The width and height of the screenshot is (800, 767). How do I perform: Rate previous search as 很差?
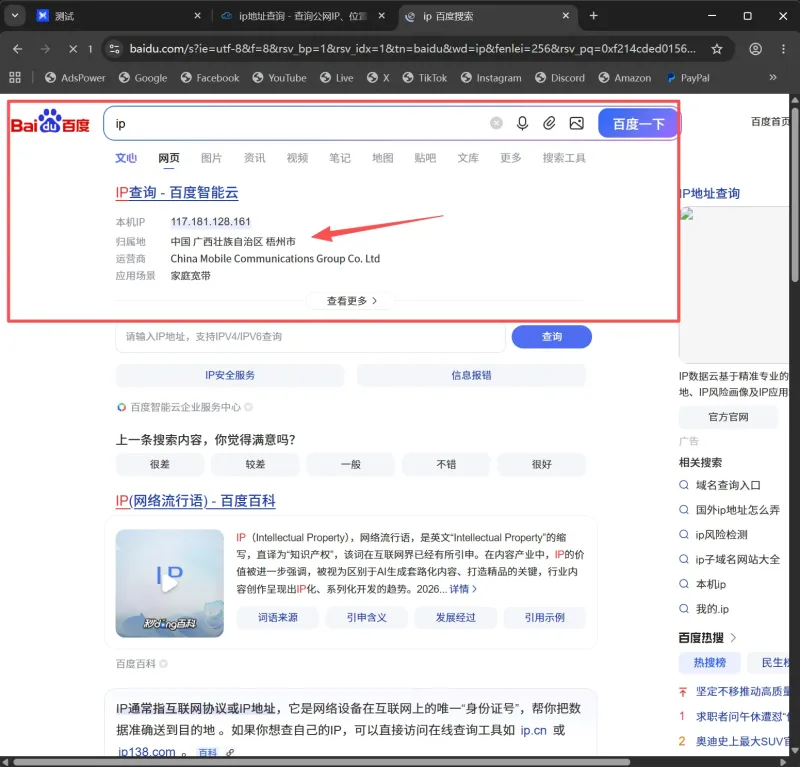tap(160, 464)
